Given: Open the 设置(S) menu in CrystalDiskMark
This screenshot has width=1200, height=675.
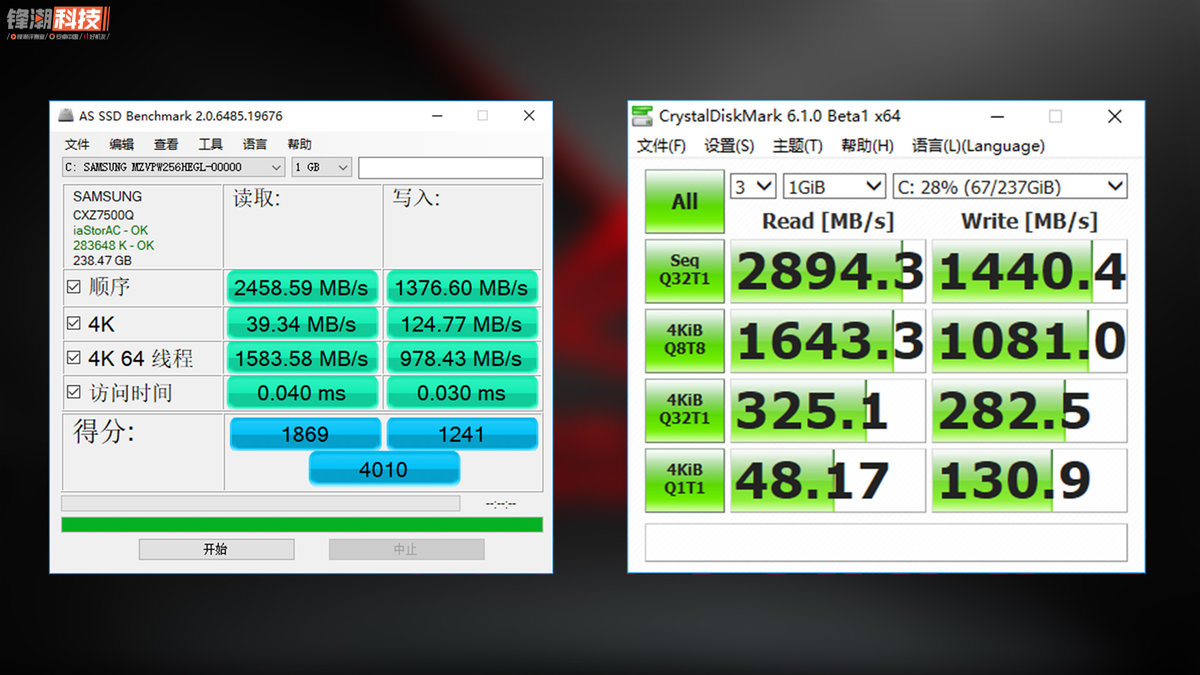Looking at the screenshot, I should coord(729,146).
